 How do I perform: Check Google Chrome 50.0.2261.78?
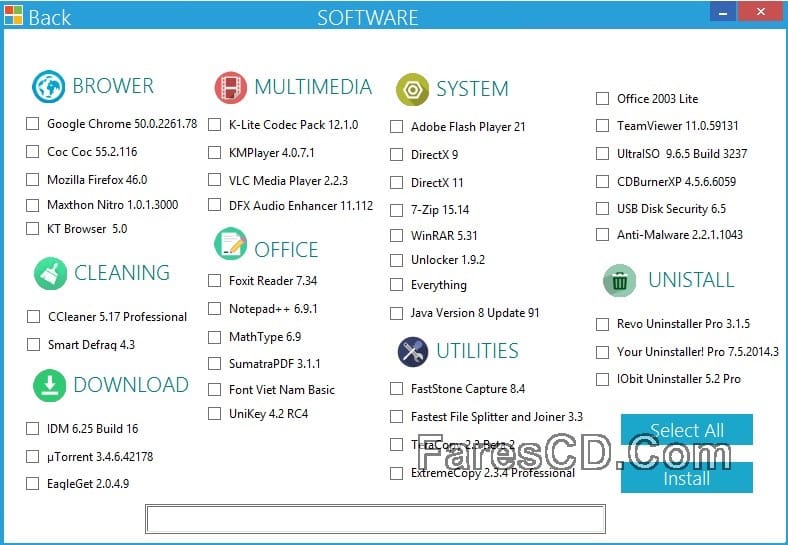click(33, 124)
